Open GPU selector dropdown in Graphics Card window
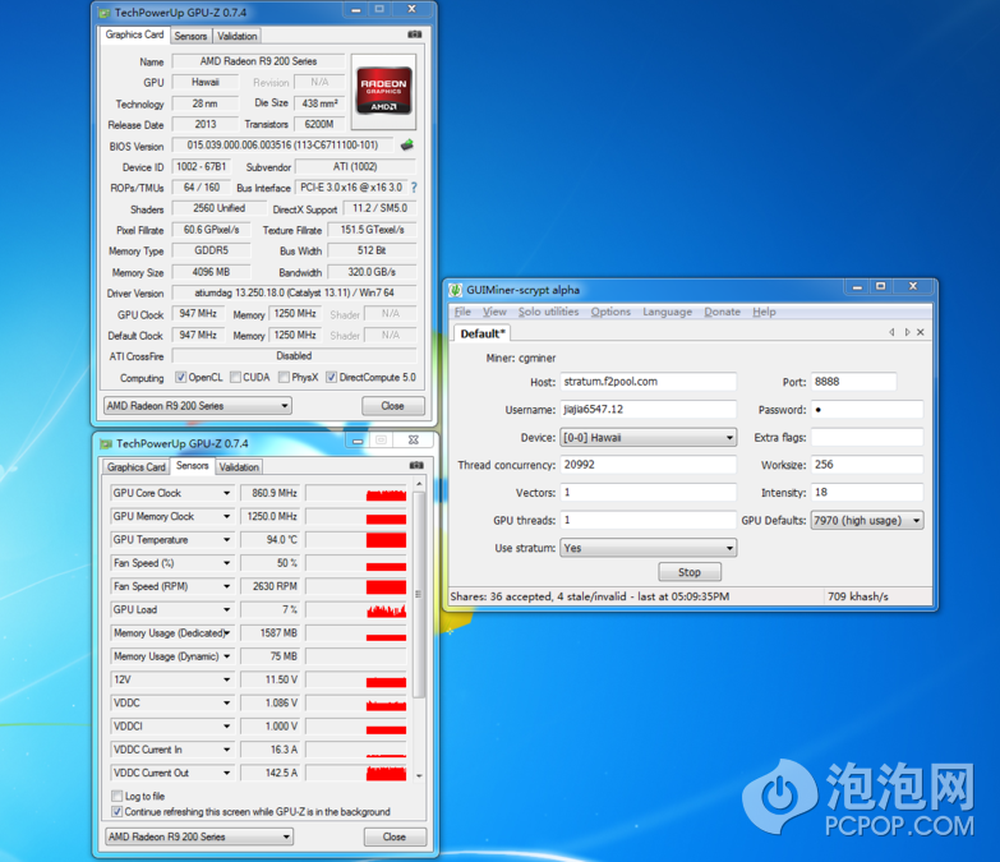 (198, 405)
